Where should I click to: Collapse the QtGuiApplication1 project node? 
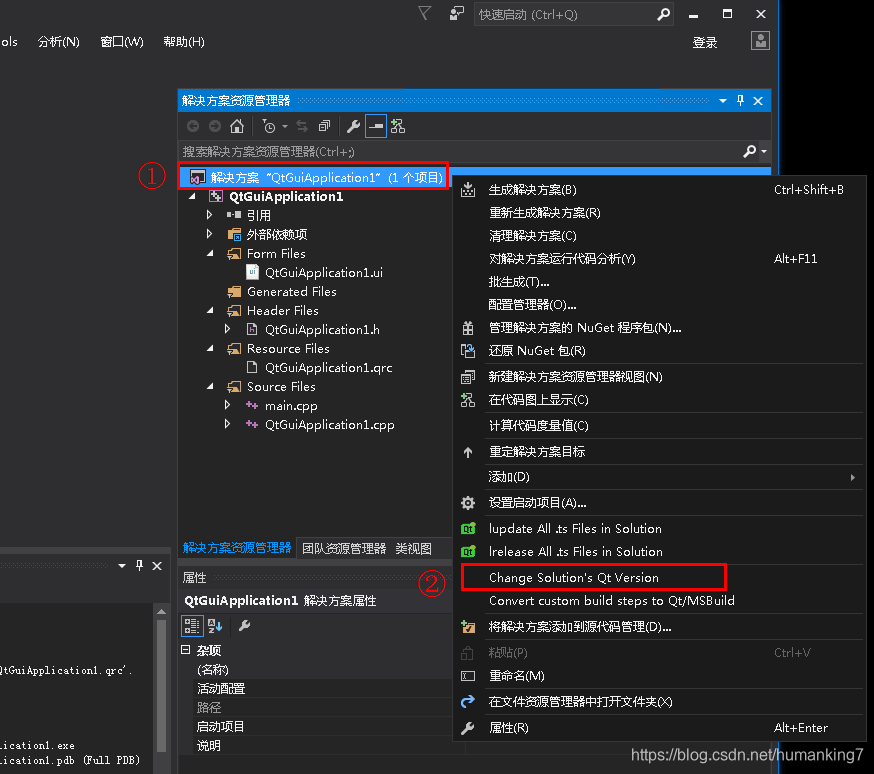[192, 196]
